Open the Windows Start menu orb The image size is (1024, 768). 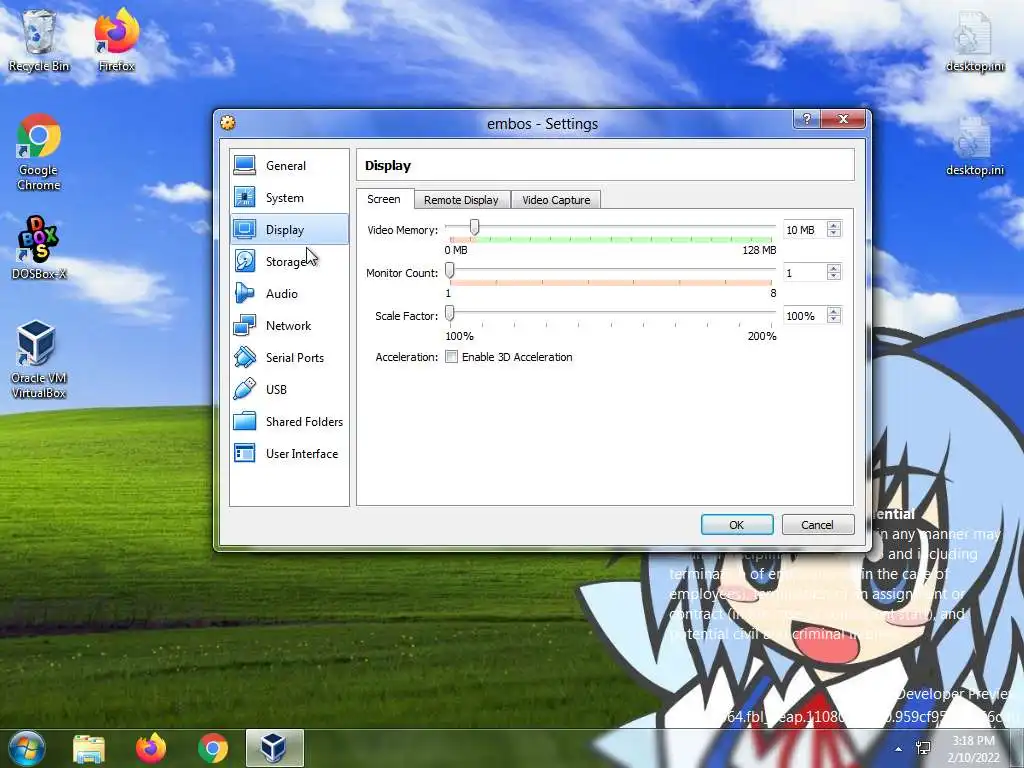[x=26, y=748]
